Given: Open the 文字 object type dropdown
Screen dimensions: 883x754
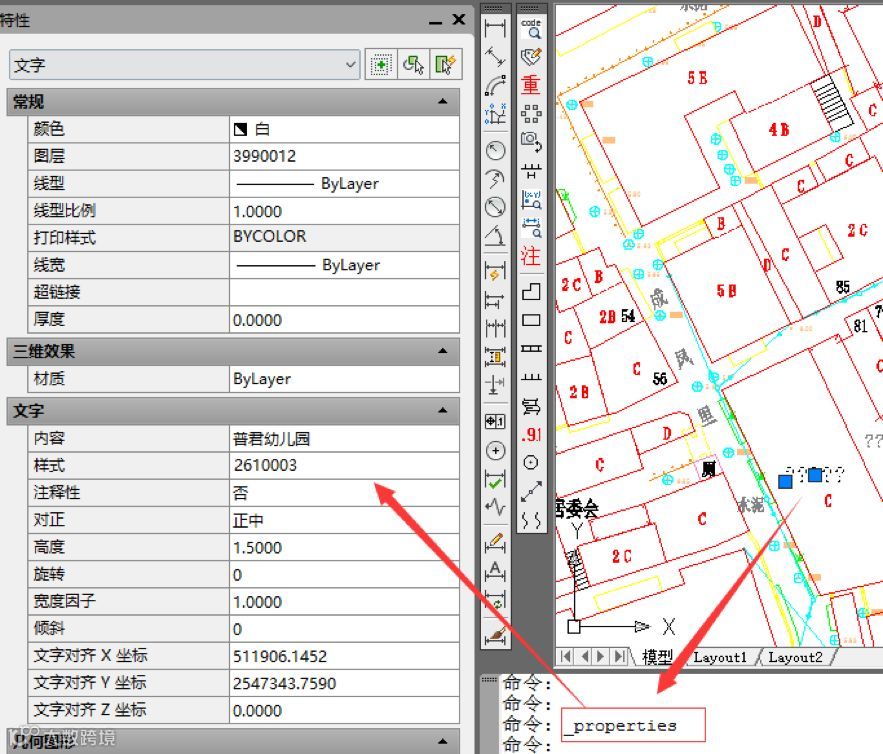Looking at the screenshot, I should 184,65.
